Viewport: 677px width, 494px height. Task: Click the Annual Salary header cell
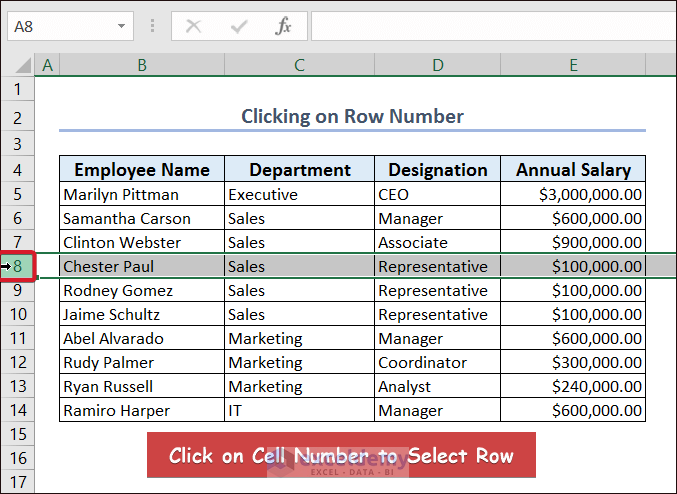click(573, 169)
